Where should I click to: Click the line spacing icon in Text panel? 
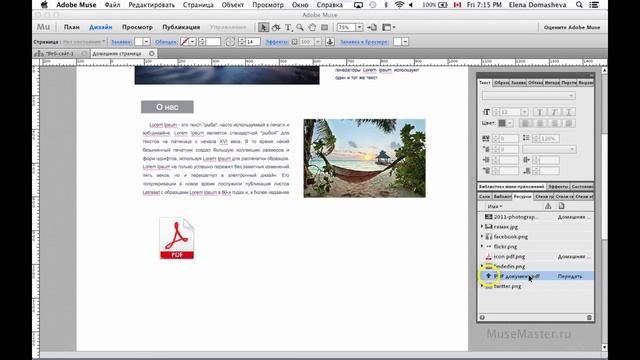point(526,139)
